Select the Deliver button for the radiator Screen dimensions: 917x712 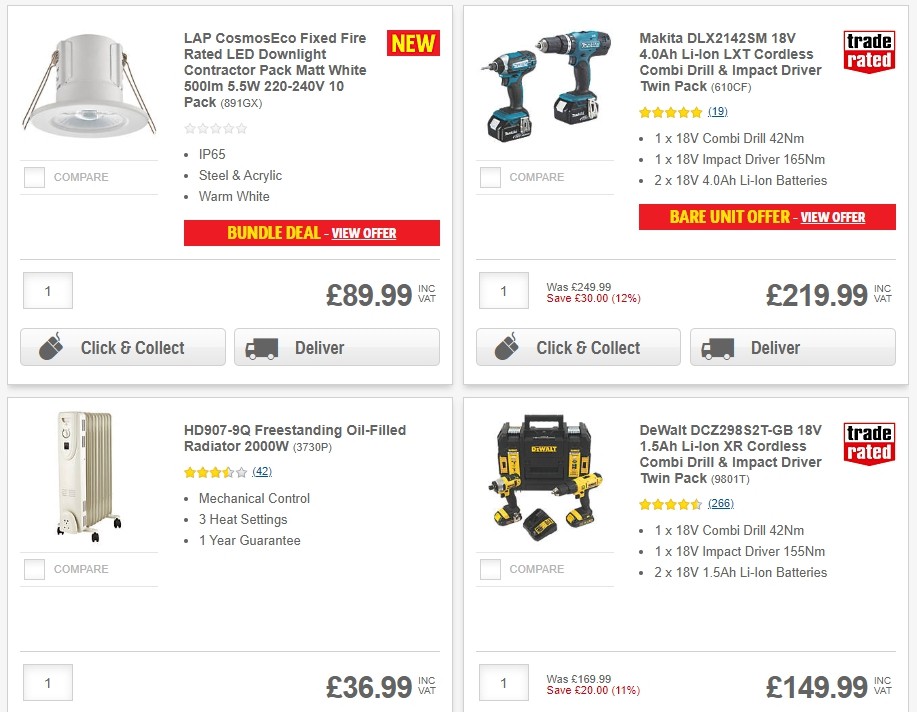[x=337, y=710]
